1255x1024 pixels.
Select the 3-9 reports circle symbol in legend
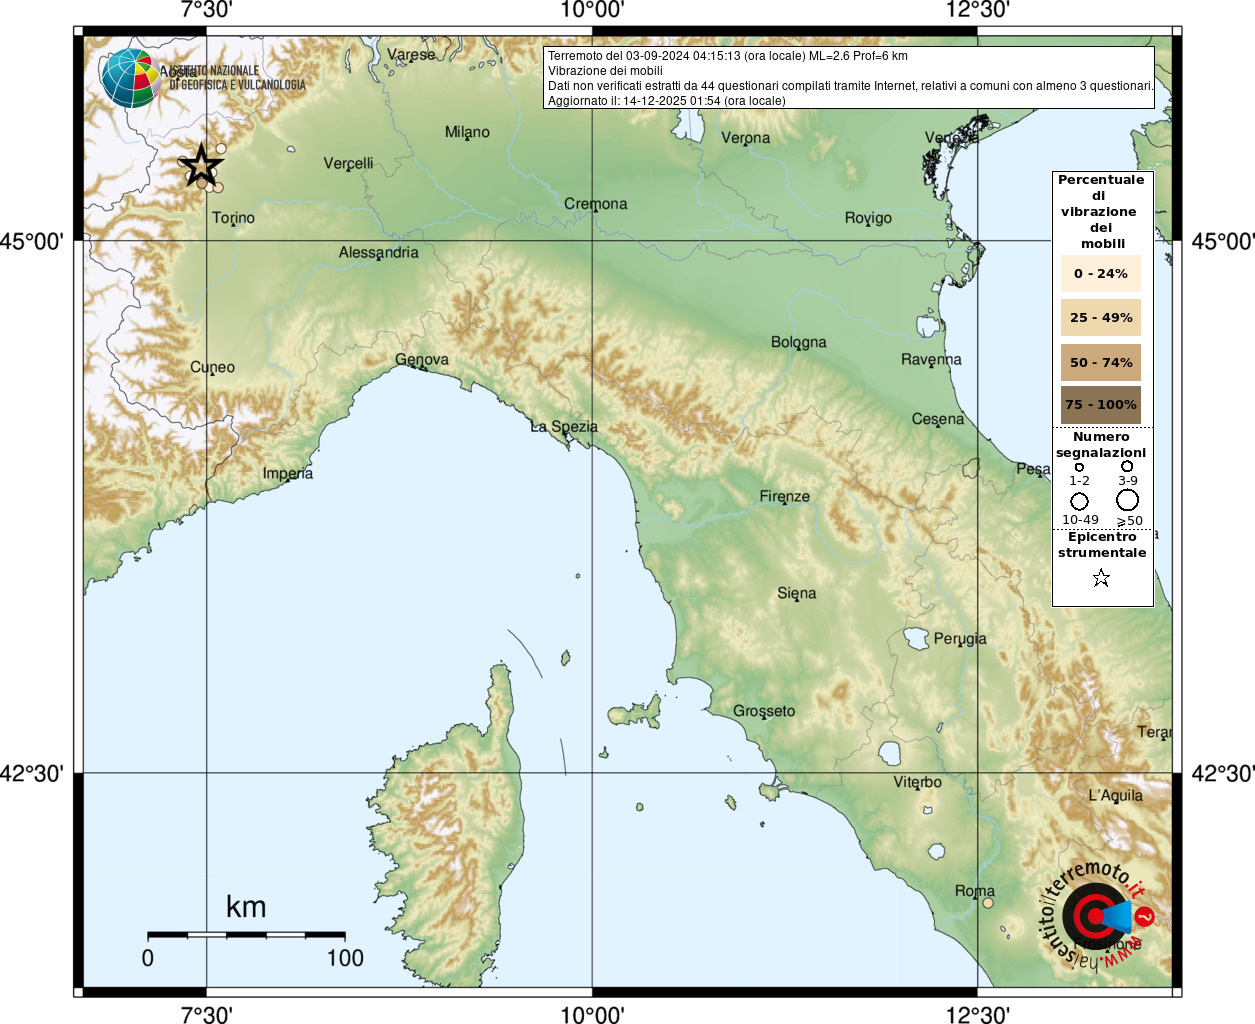click(x=1127, y=466)
